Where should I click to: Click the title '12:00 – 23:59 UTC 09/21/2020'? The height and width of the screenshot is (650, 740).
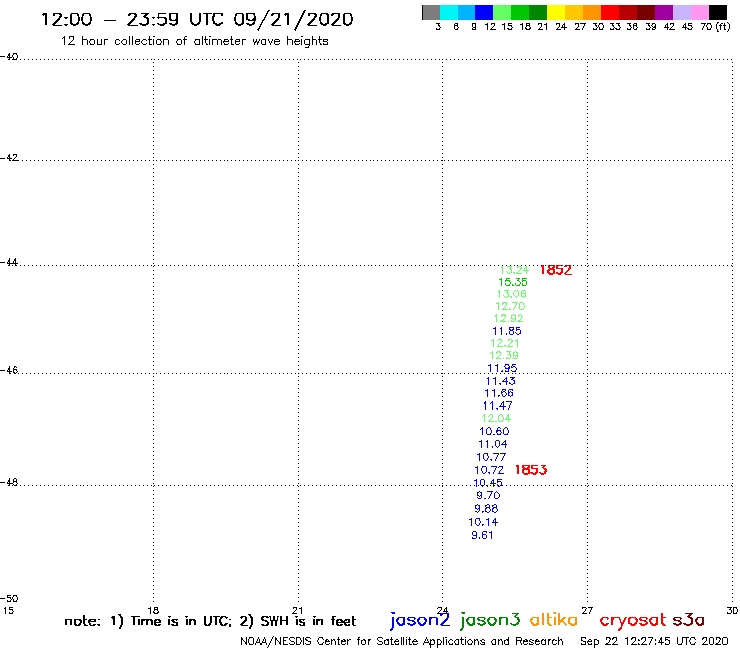tap(197, 20)
